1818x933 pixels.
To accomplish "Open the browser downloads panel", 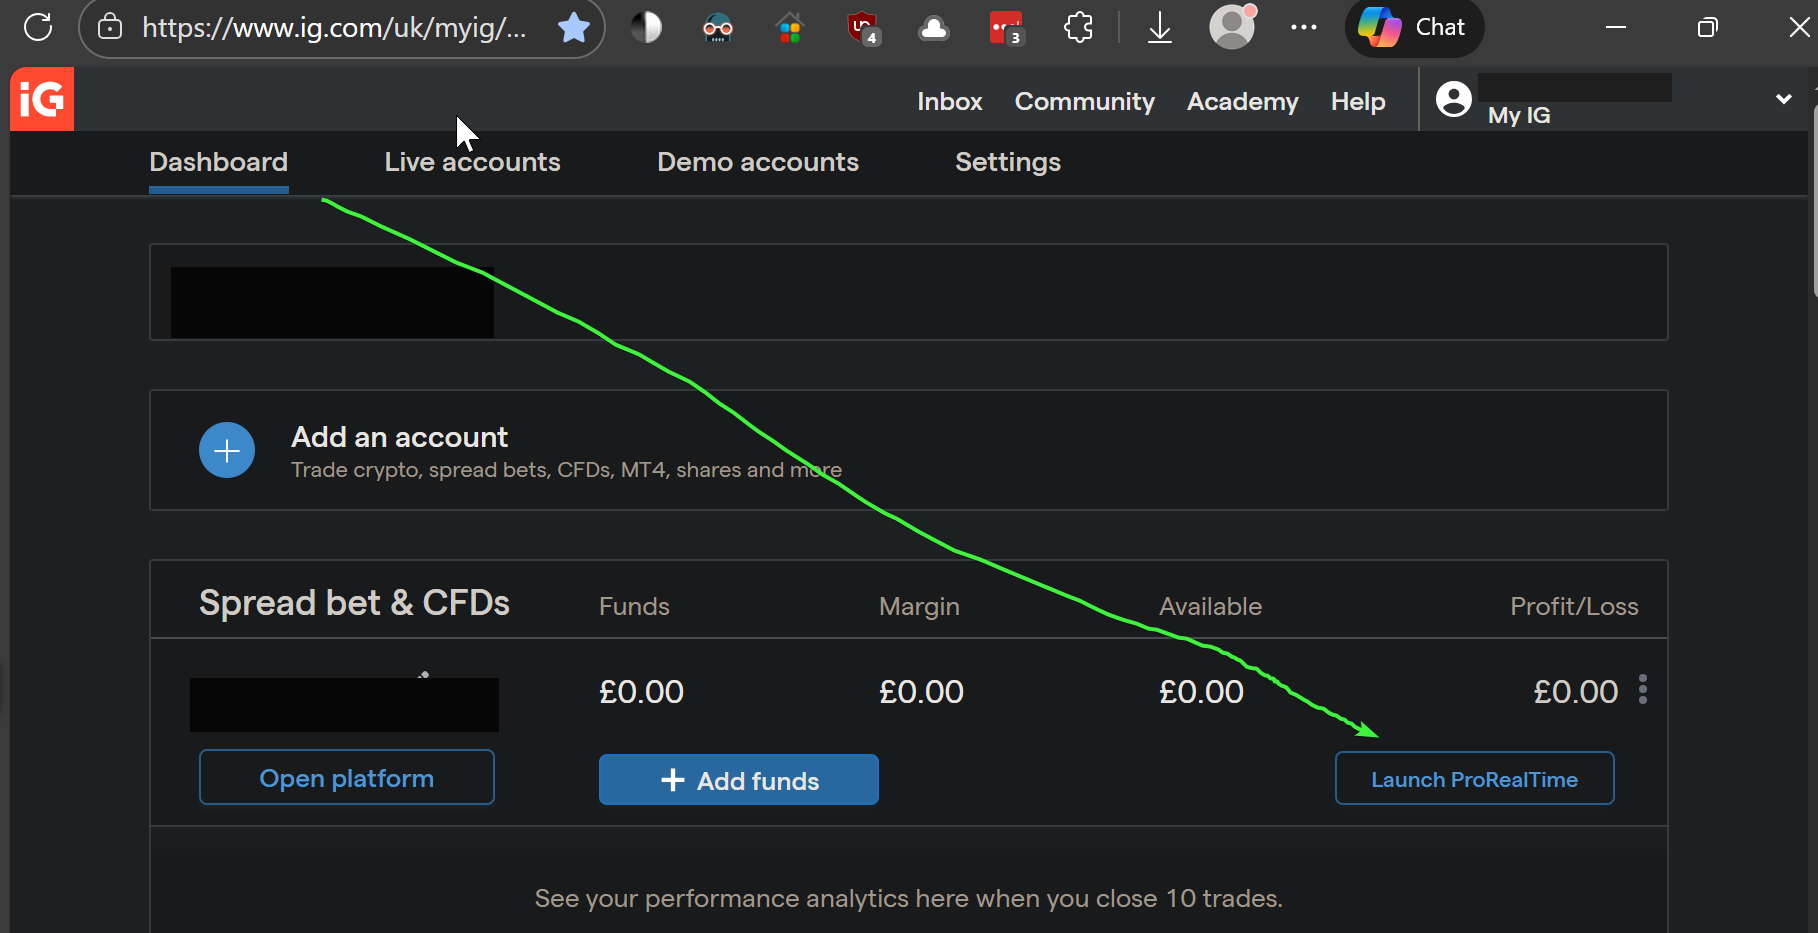I will click(1160, 27).
